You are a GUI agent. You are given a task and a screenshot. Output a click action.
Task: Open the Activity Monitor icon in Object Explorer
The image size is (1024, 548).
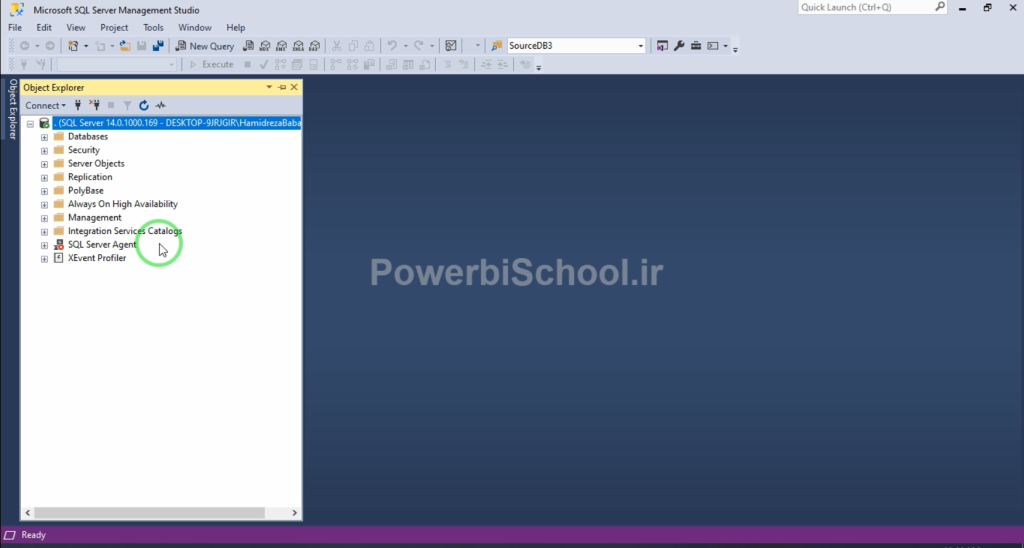(160, 105)
